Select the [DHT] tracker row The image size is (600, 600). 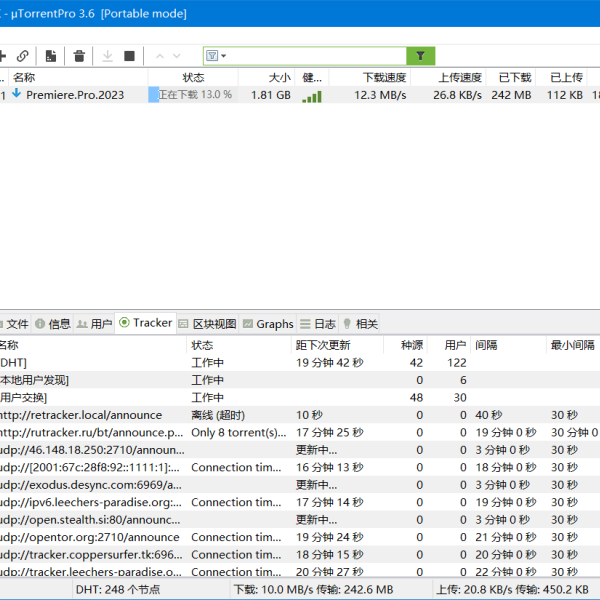pyautogui.click(x=300, y=363)
